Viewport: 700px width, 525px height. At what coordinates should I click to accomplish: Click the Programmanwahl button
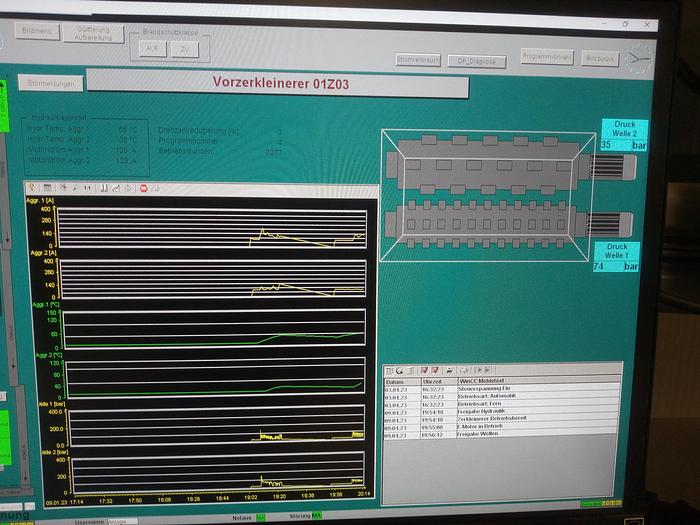(x=547, y=57)
